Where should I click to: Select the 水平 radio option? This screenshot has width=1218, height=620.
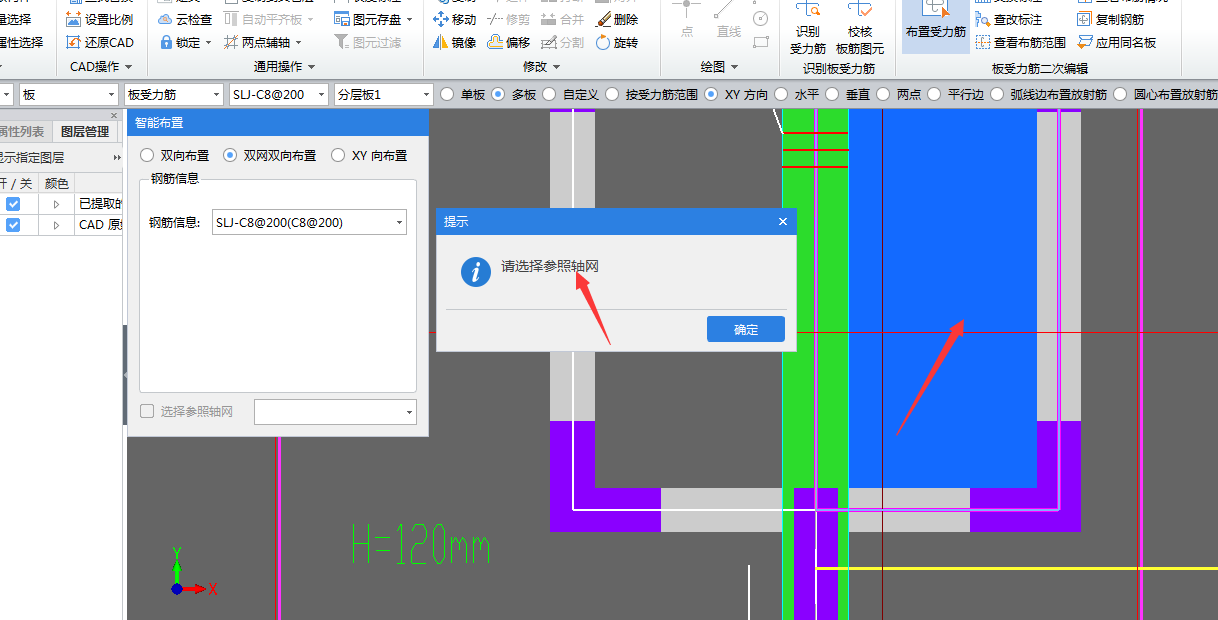(x=797, y=94)
